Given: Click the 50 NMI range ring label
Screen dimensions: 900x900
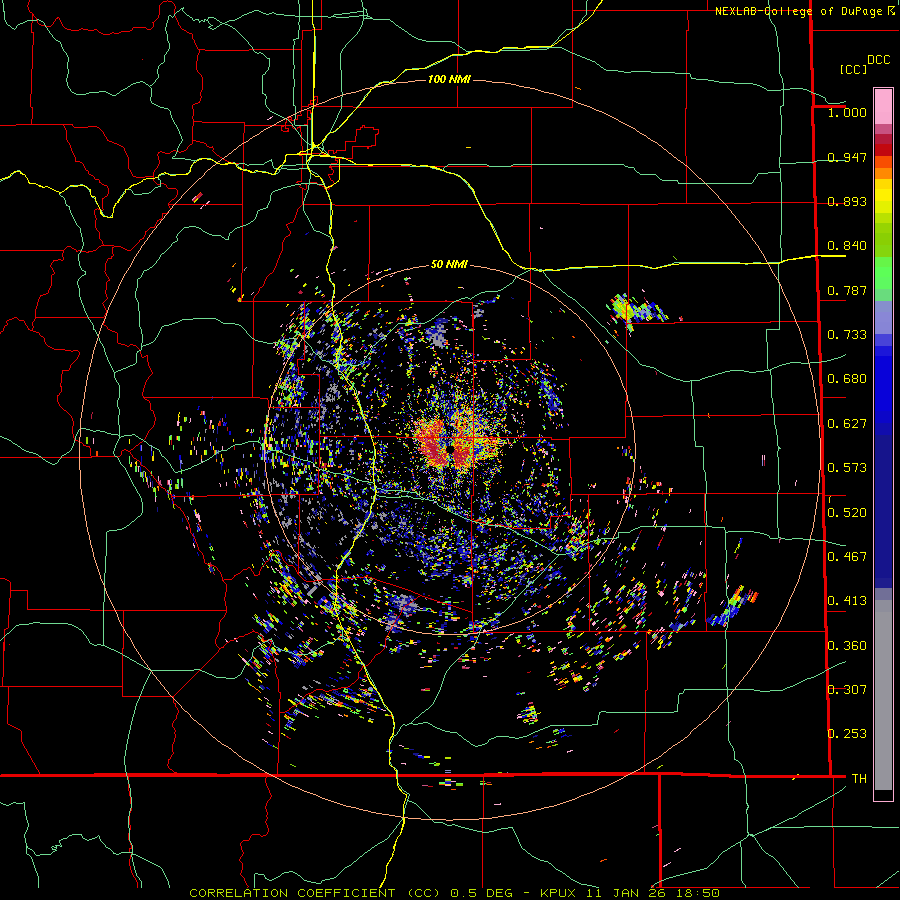Looking at the screenshot, I should pos(449,264).
